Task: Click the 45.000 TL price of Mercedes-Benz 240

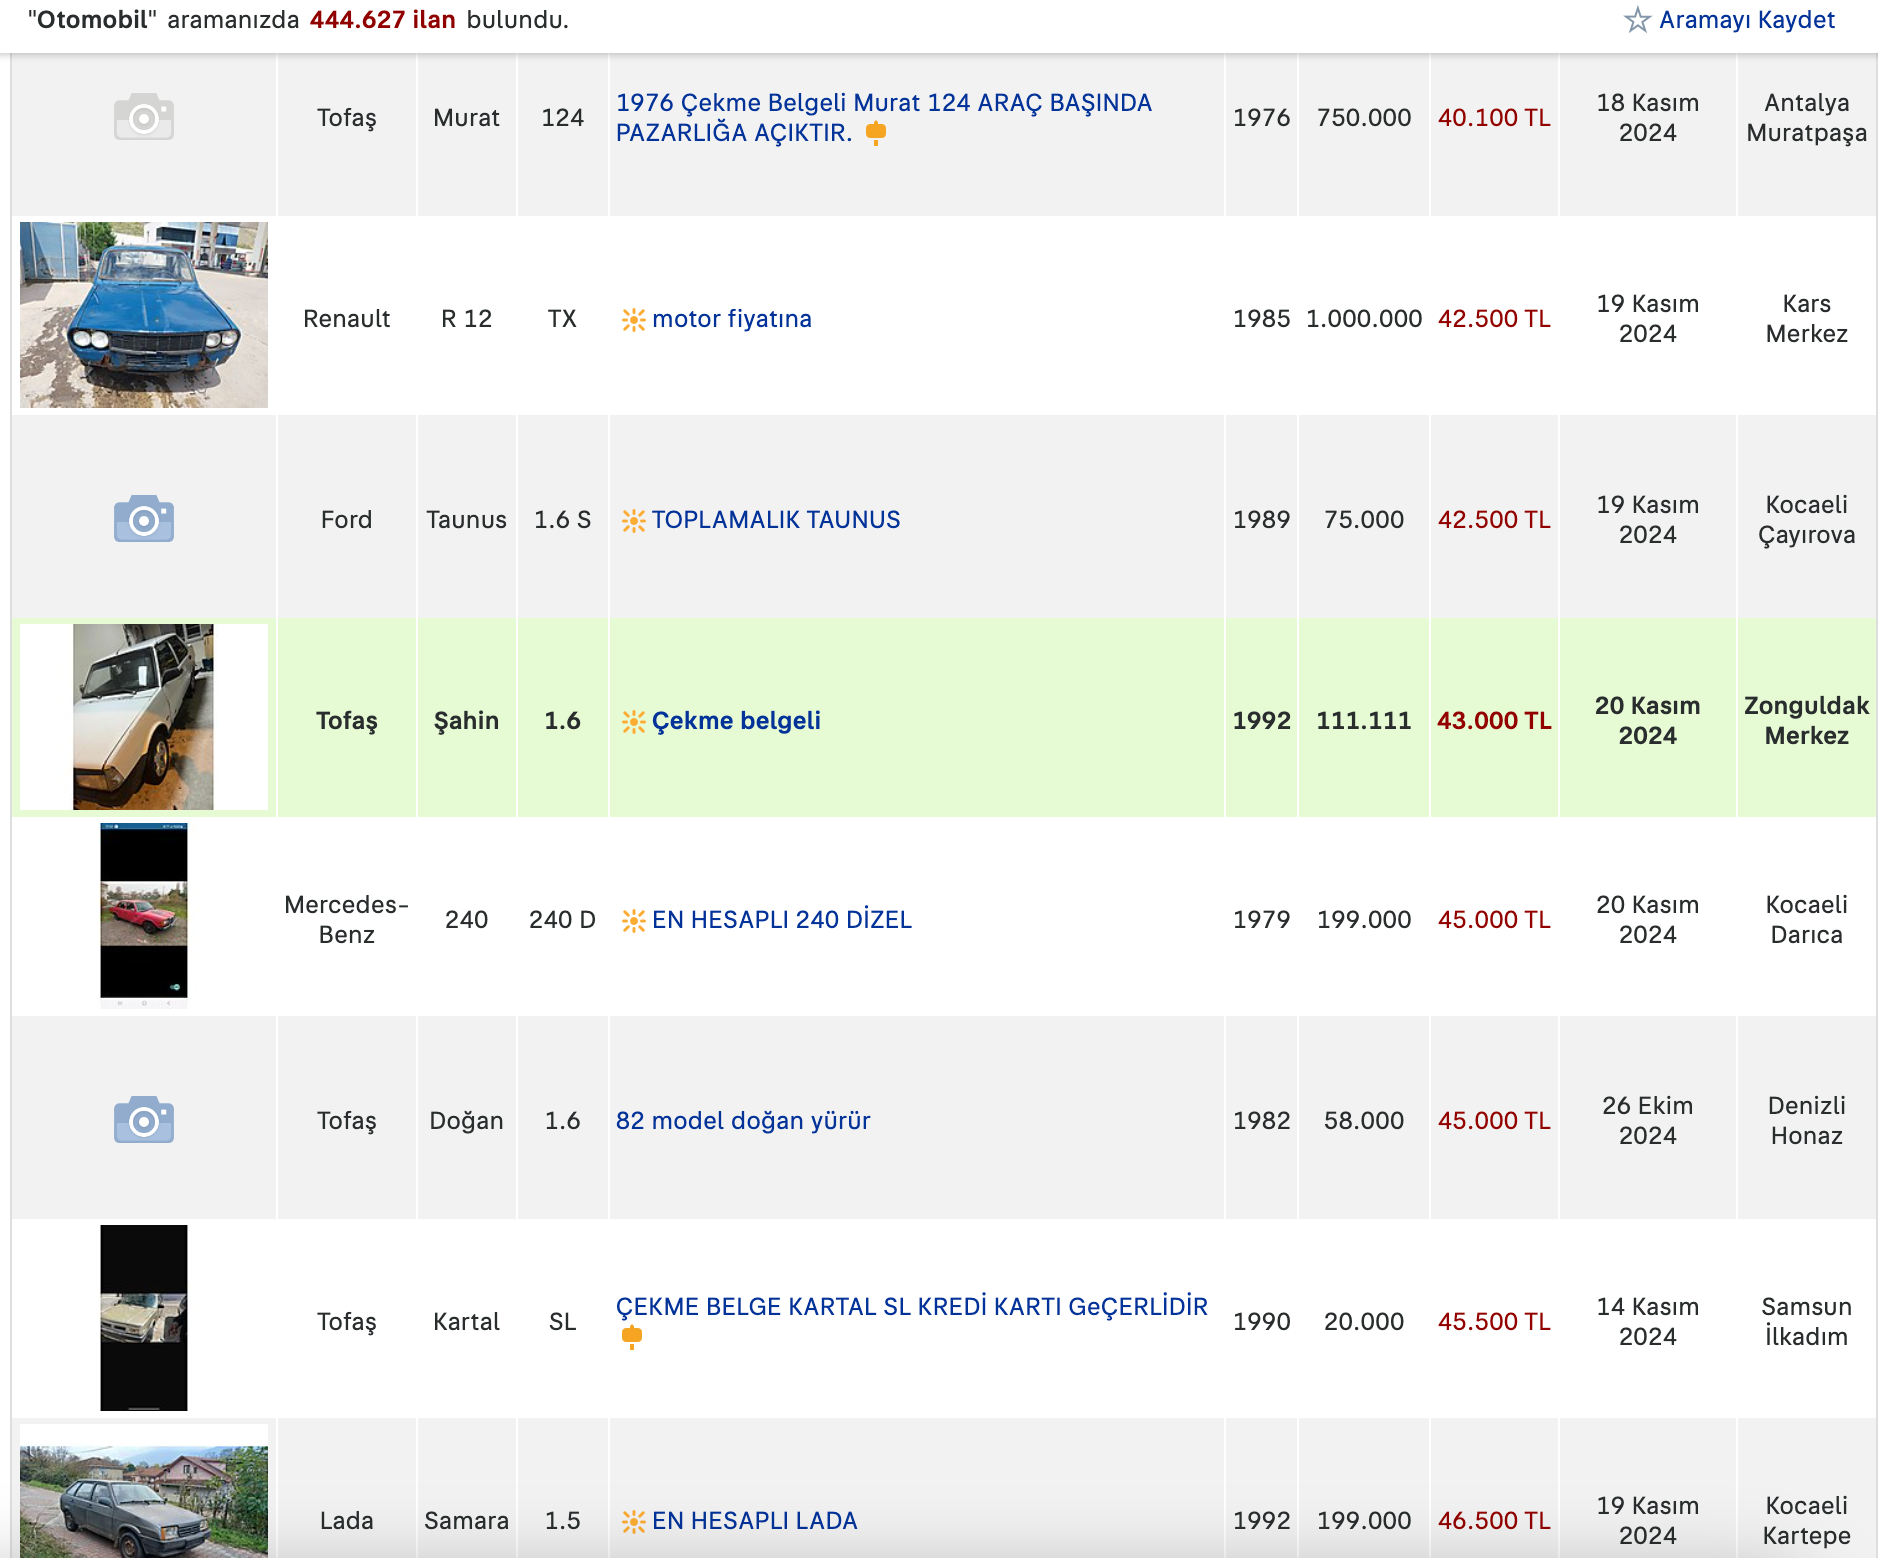Action: [1494, 920]
